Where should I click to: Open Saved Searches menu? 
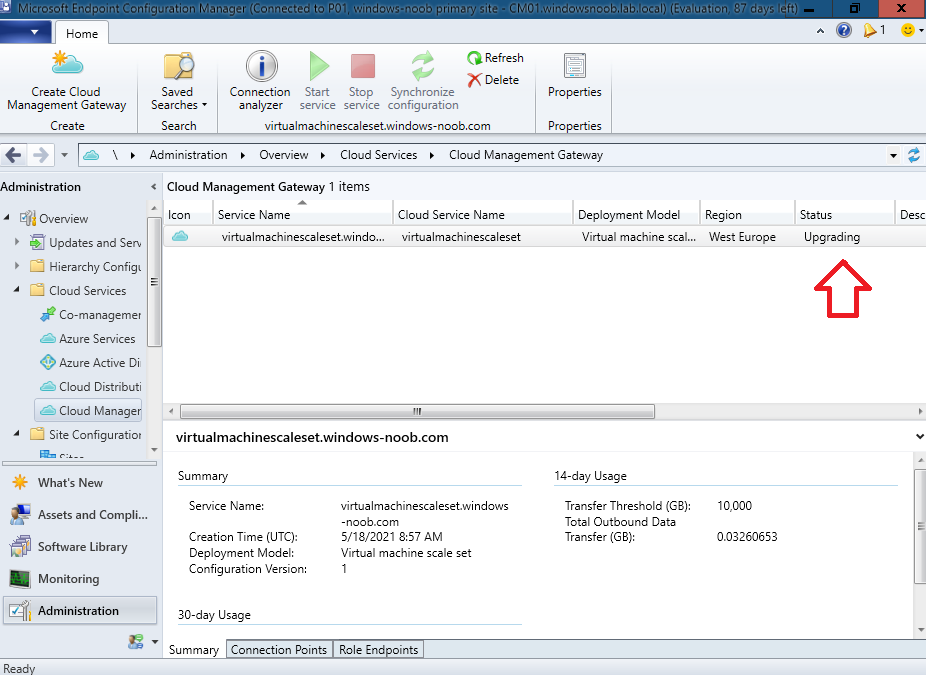[x=178, y=82]
